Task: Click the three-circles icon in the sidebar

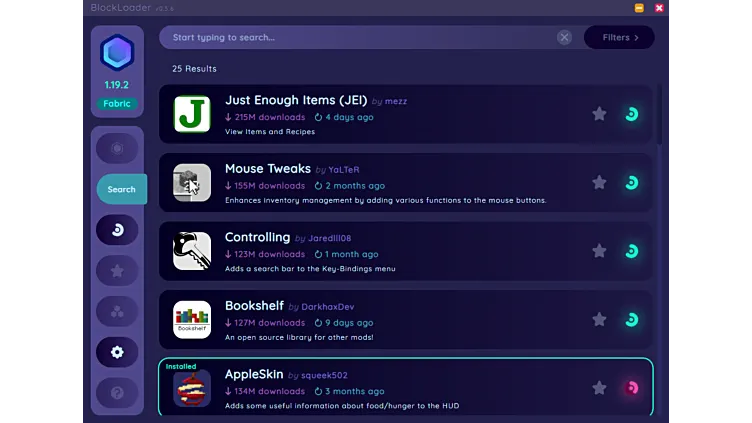Action: pos(117,311)
